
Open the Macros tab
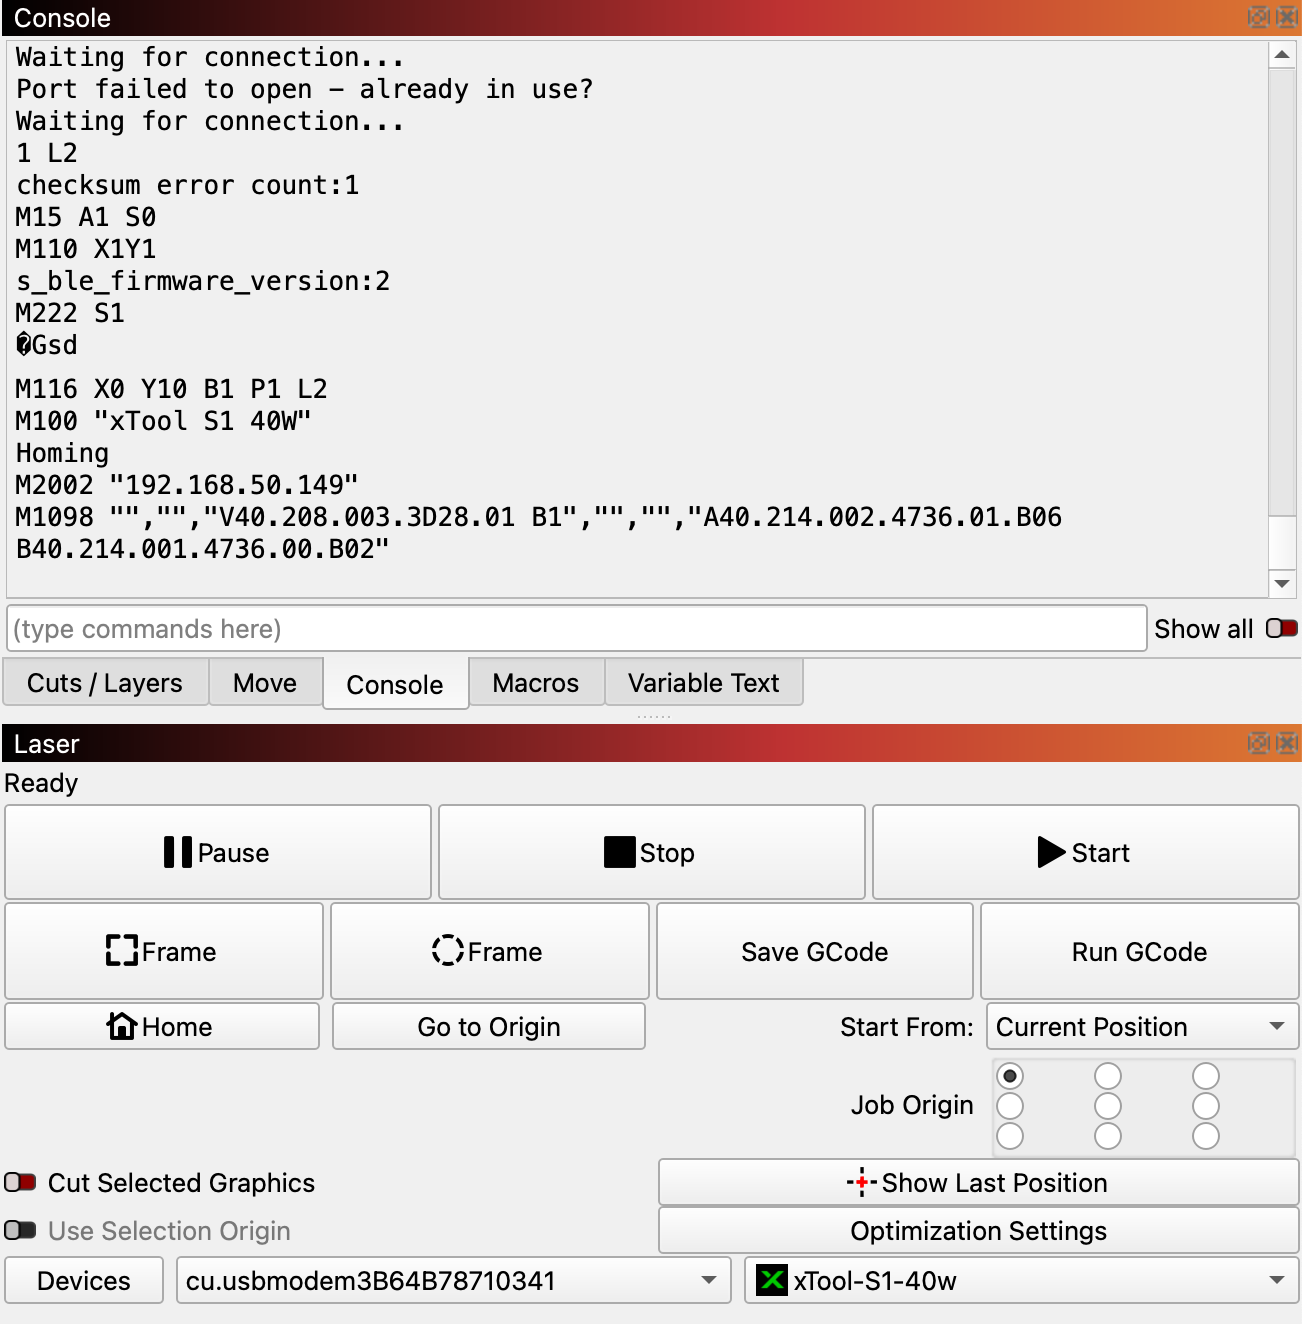[535, 683]
